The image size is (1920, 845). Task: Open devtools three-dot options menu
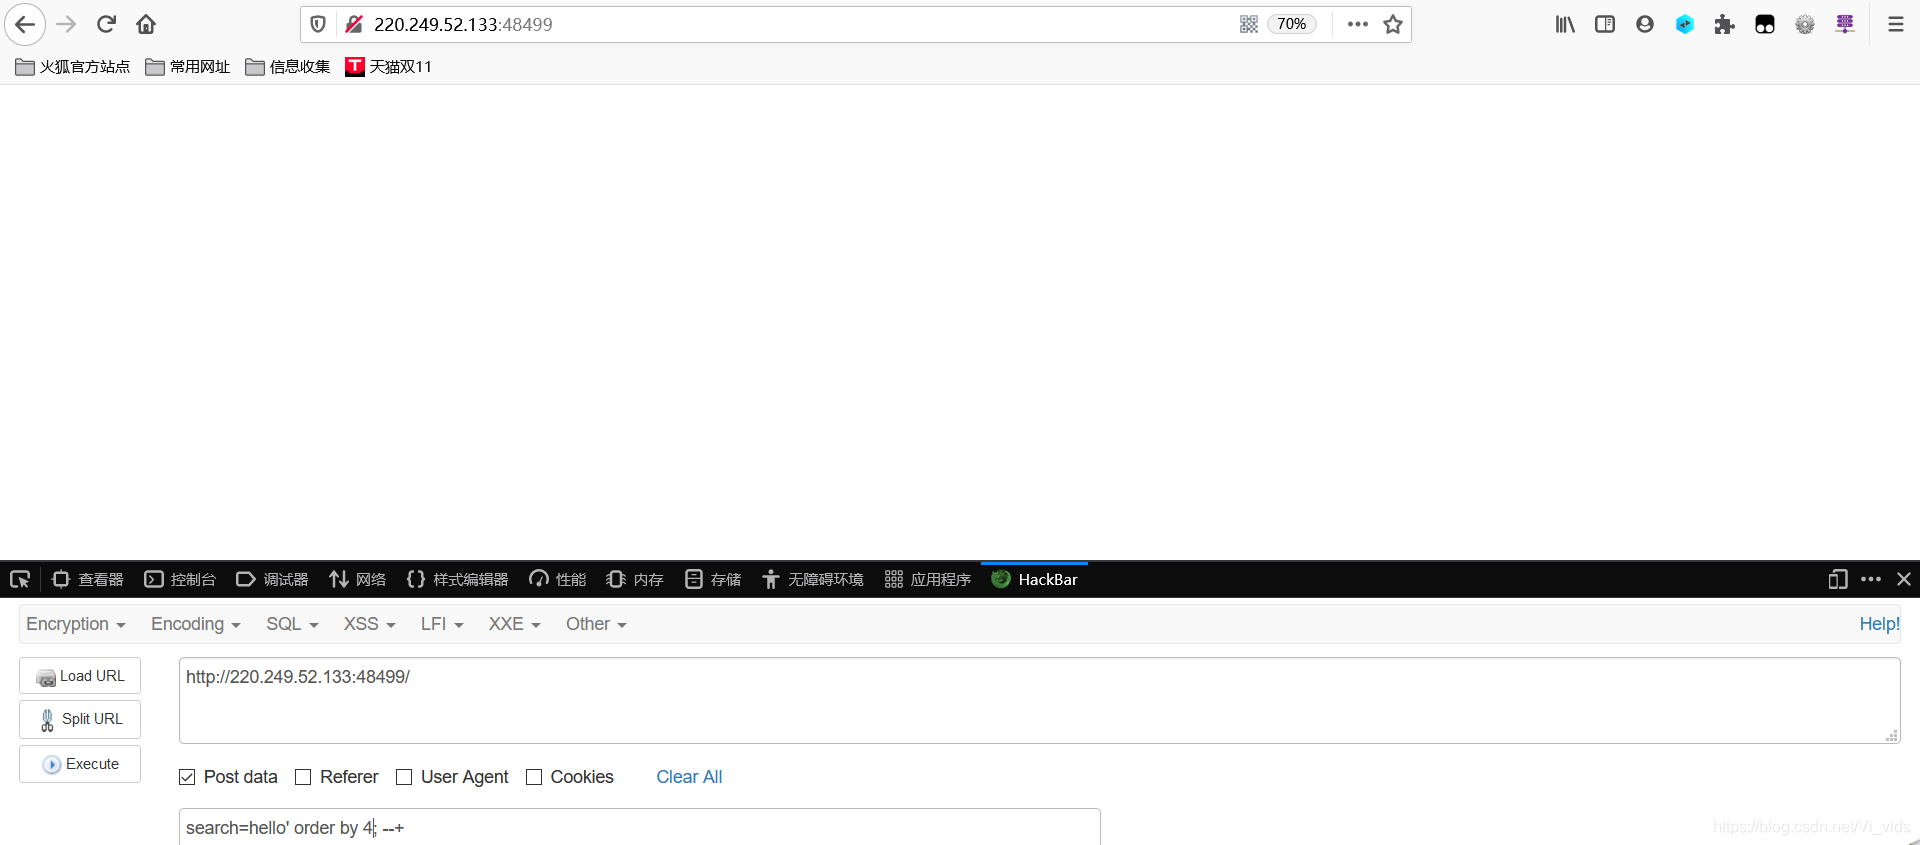point(1871,579)
